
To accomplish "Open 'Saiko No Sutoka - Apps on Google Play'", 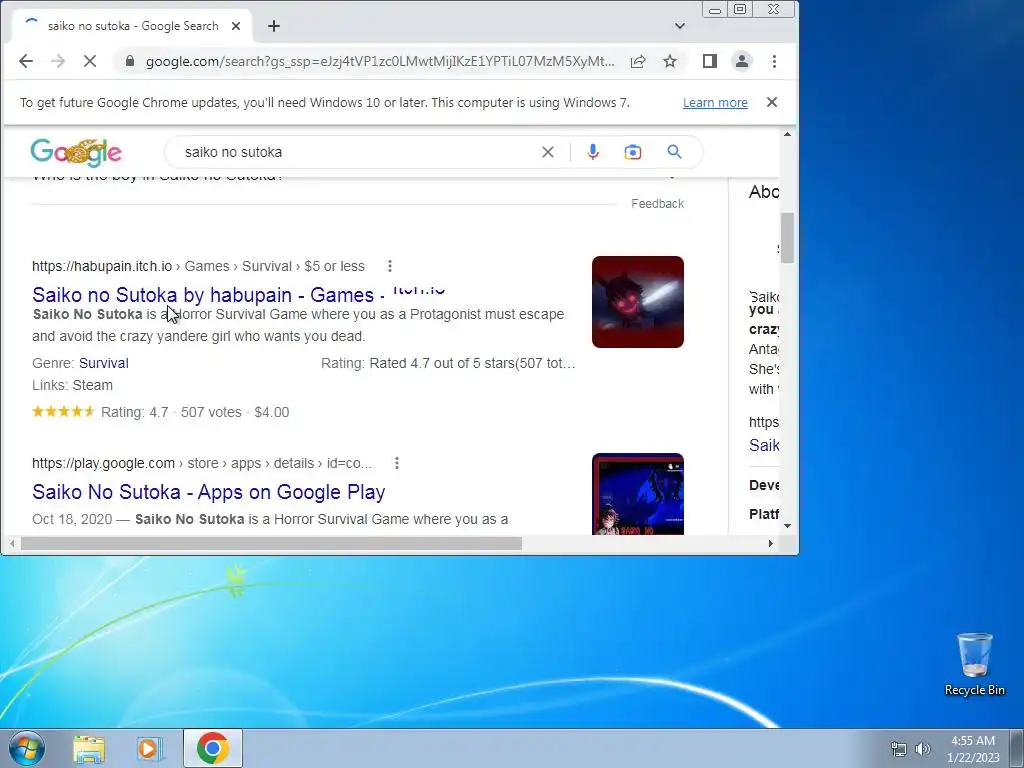I will pos(208,492).
